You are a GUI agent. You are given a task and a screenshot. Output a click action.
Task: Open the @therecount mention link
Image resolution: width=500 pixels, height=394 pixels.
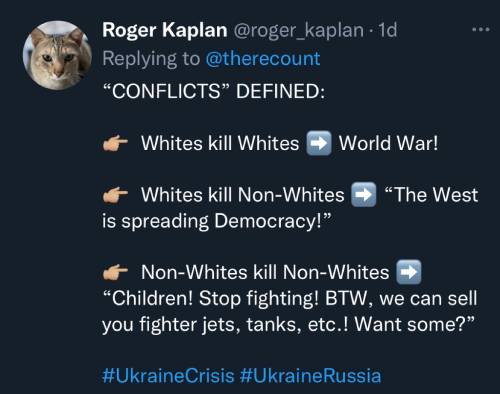point(263,59)
